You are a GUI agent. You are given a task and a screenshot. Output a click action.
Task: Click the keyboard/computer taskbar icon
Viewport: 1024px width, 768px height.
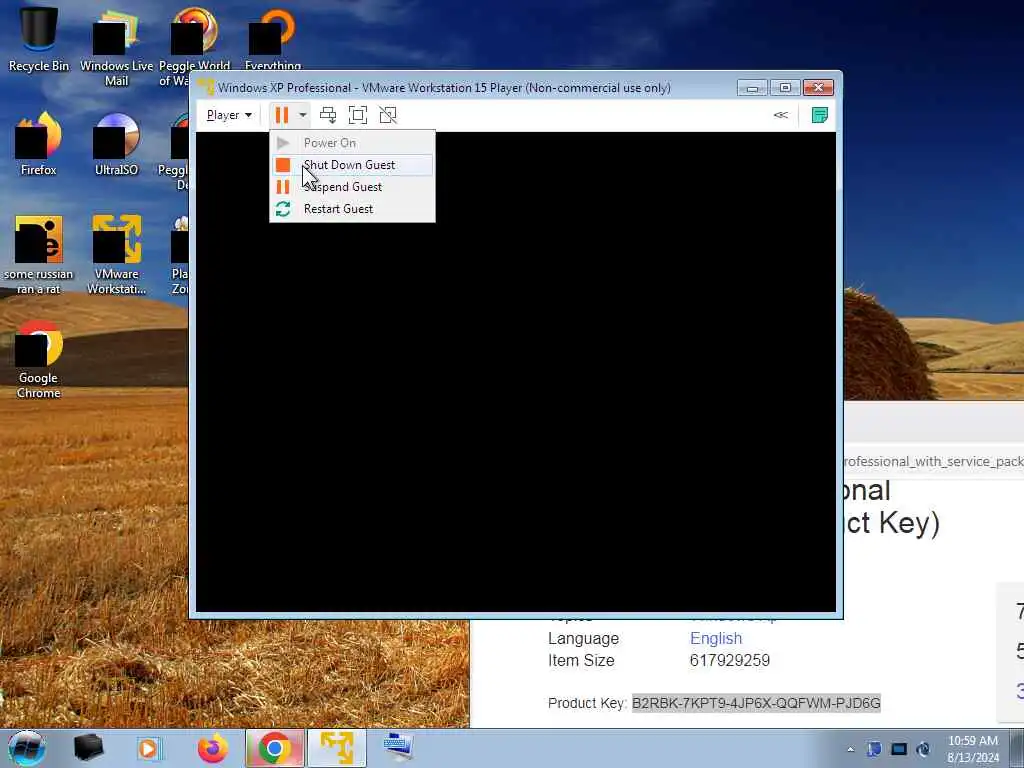click(398, 748)
